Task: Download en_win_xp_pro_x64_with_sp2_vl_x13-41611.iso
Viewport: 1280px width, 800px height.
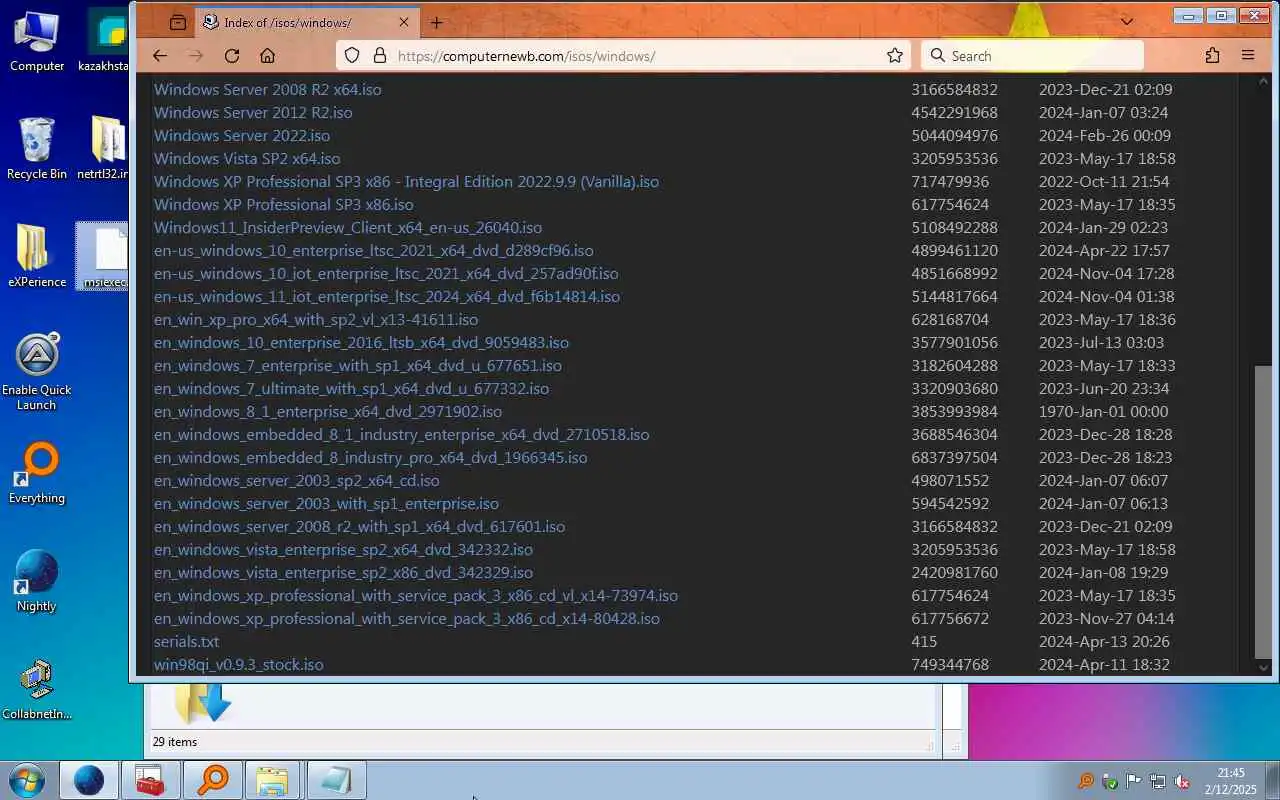Action: tap(316, 319)
